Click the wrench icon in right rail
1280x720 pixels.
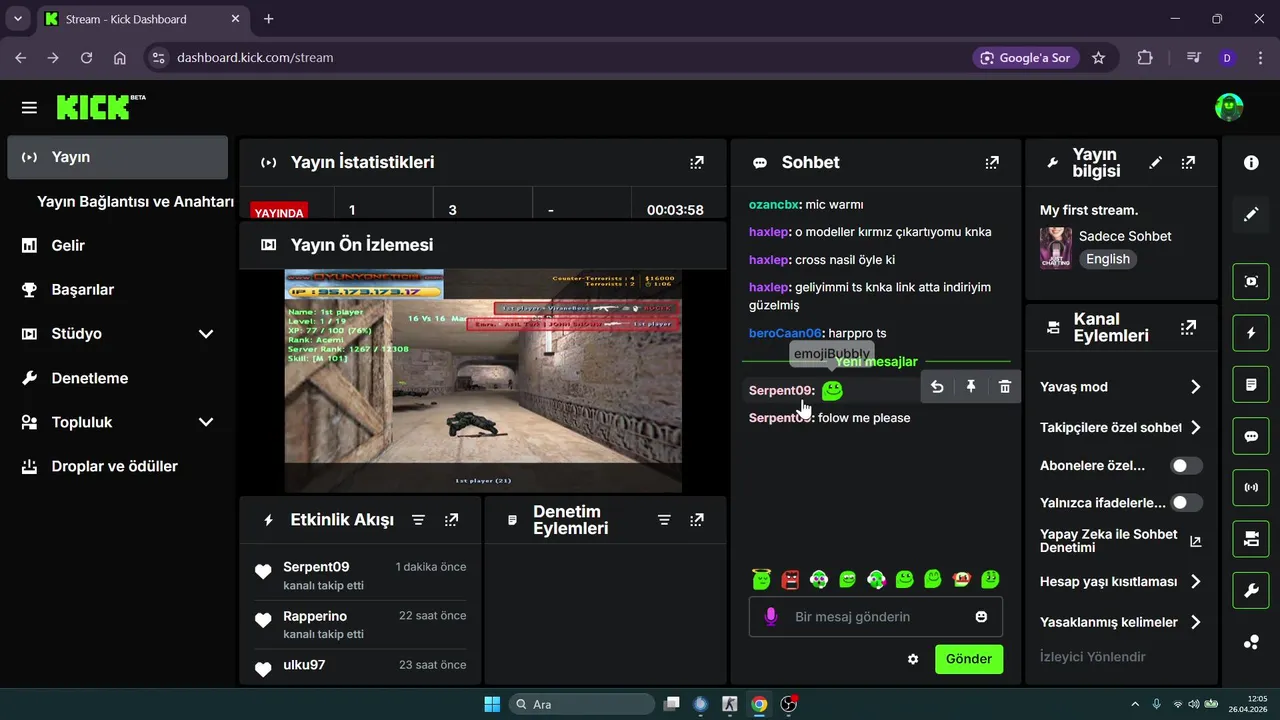[x=1251, y=591]
